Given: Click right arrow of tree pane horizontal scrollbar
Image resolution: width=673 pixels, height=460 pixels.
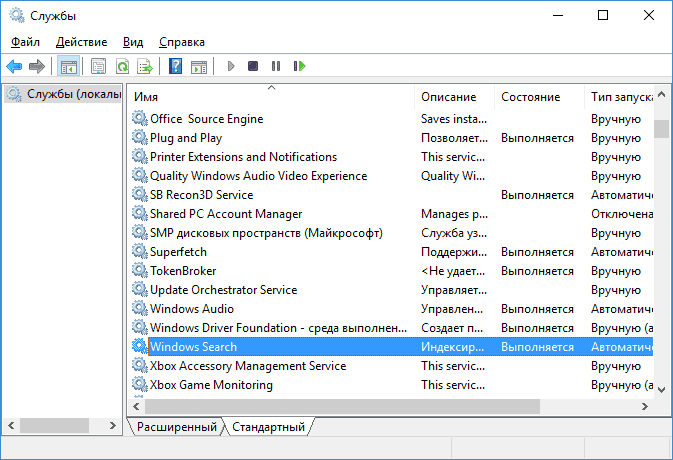Looking at the screenshot, I should pos(113,426).
